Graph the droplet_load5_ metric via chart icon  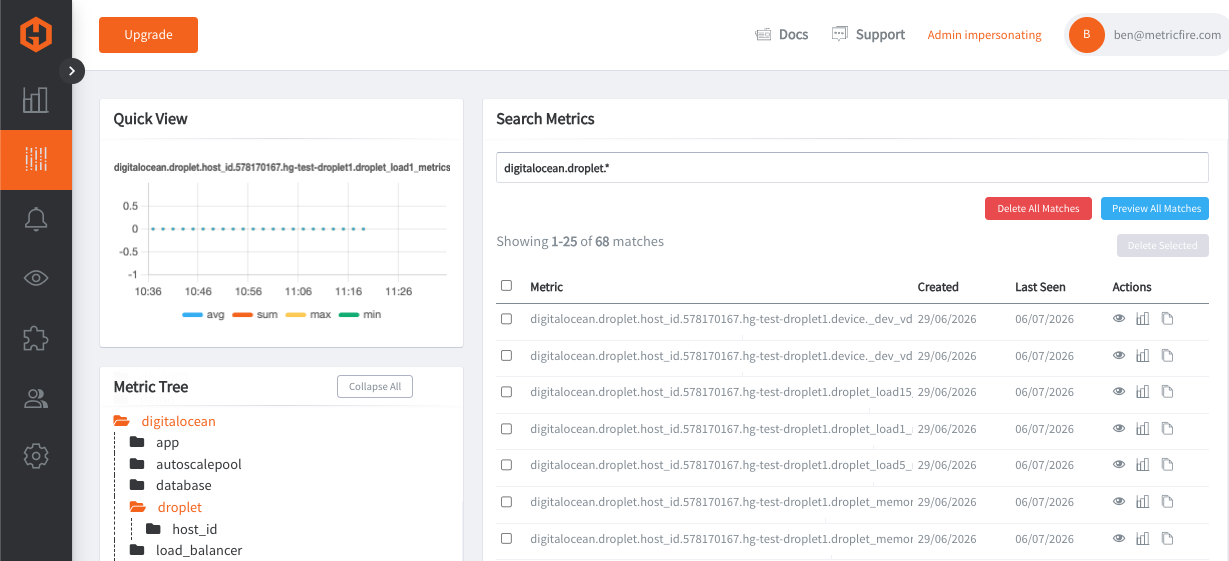pyautogui.click(x=1143, y=465)
